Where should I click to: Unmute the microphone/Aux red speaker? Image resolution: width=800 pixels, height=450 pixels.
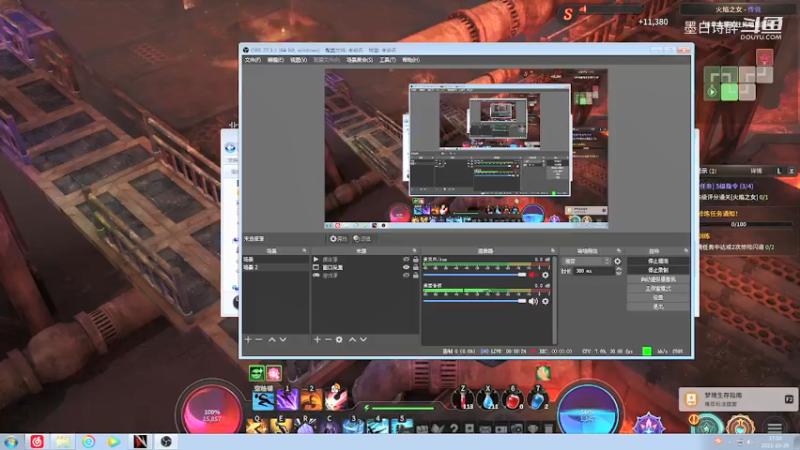533,275
